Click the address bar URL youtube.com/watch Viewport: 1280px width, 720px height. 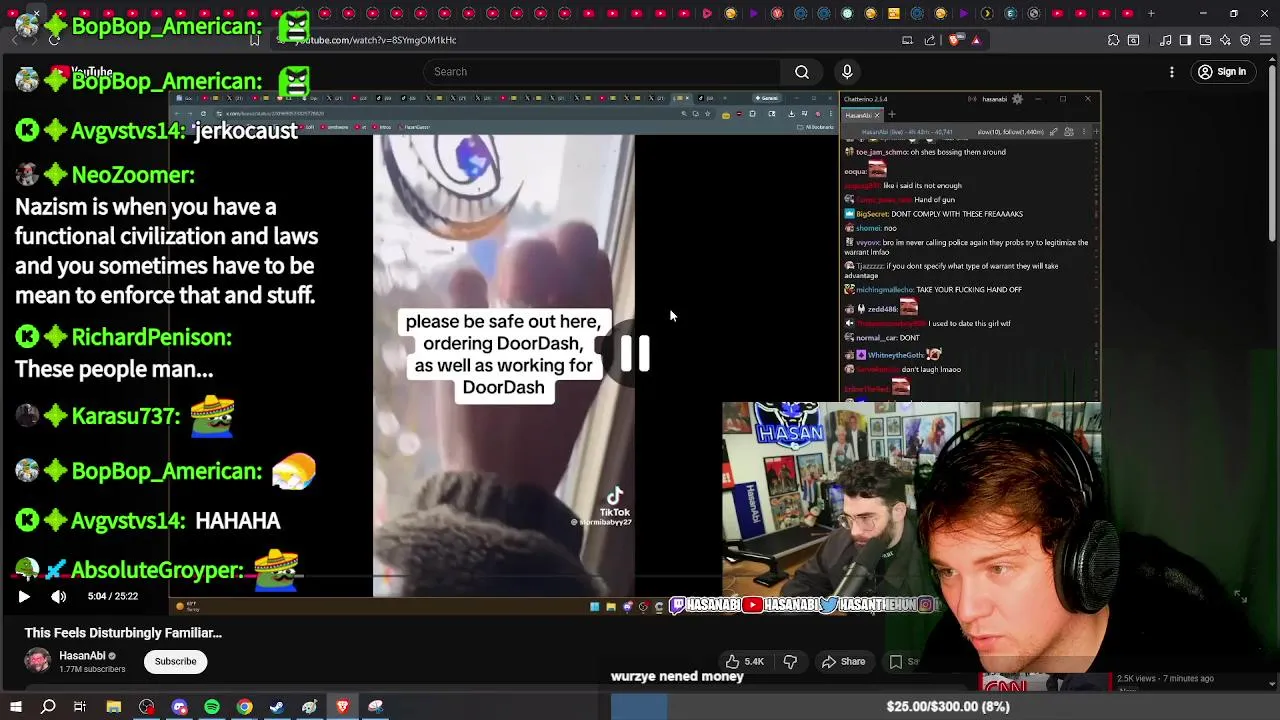(x=375, y=40)
